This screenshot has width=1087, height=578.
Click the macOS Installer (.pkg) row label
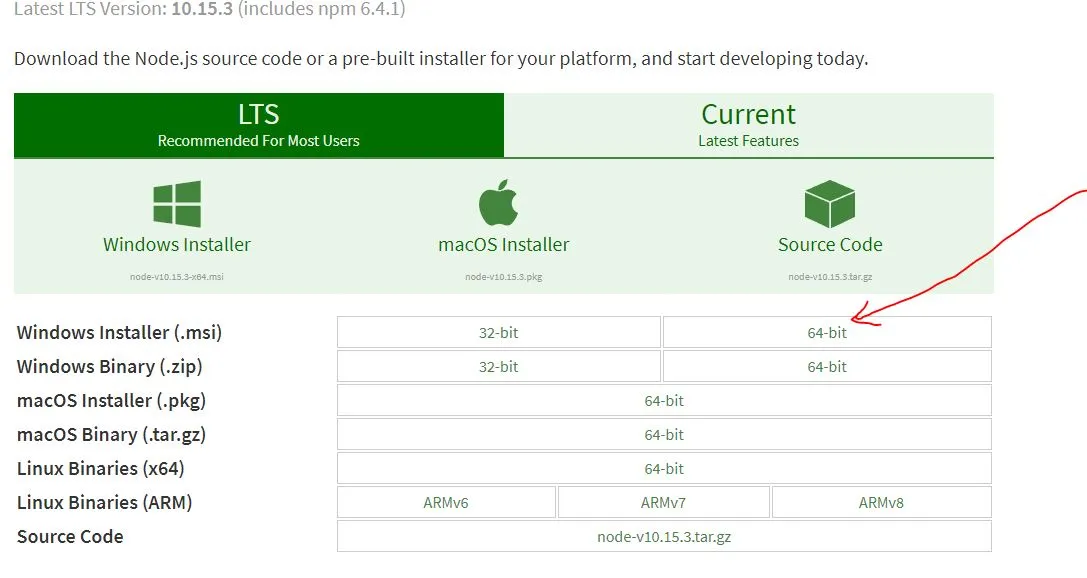pos(111,401)
